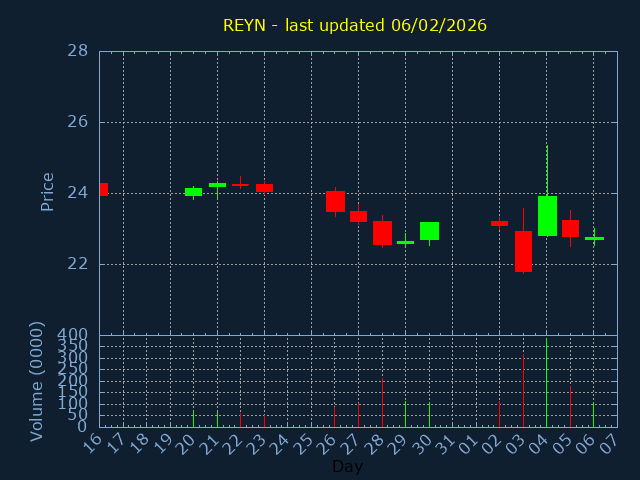Click the red volume bar on day 05
This screenshot has height=480, width=640.
click(570, 407)
